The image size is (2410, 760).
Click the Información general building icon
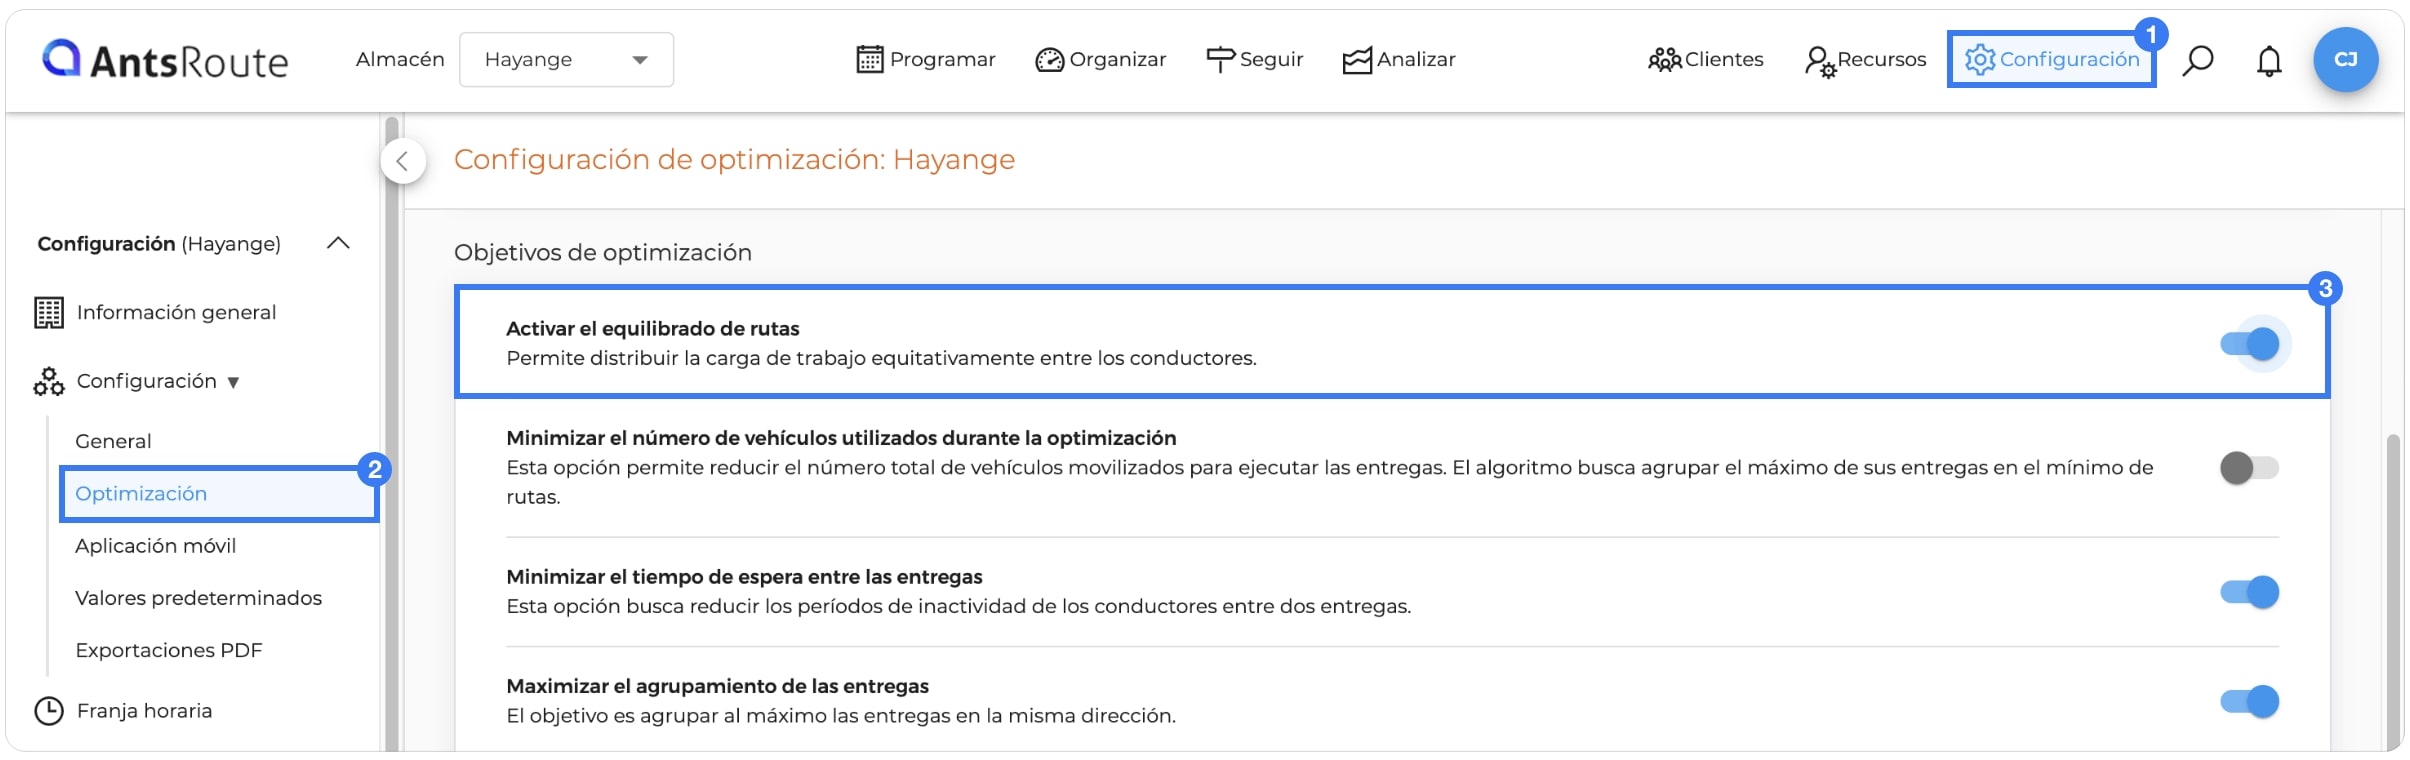coord(49,312)
